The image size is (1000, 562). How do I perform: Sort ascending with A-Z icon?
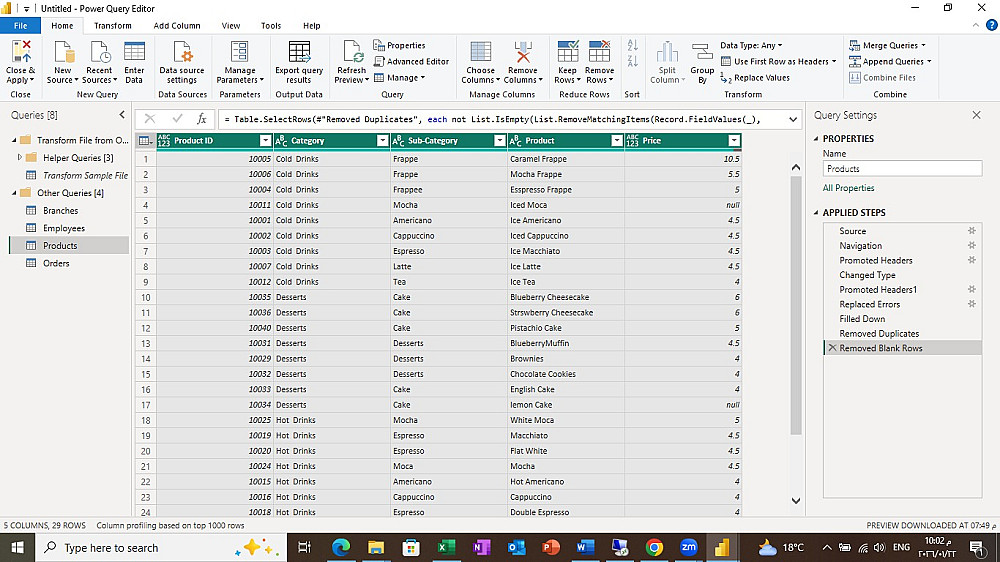click(x=632, y=45)
